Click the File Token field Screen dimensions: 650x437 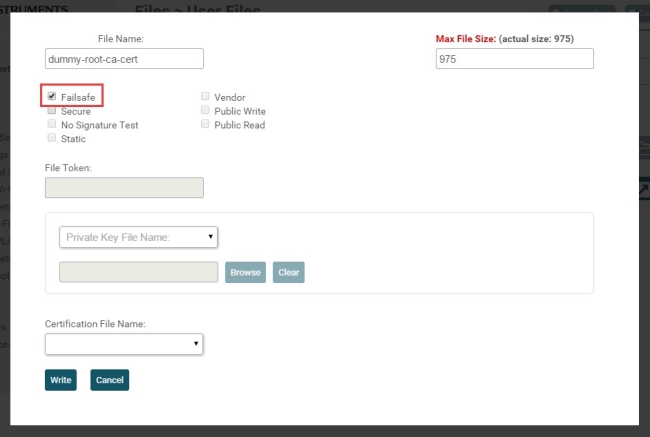pyautogui.click(x=124, y=188)
